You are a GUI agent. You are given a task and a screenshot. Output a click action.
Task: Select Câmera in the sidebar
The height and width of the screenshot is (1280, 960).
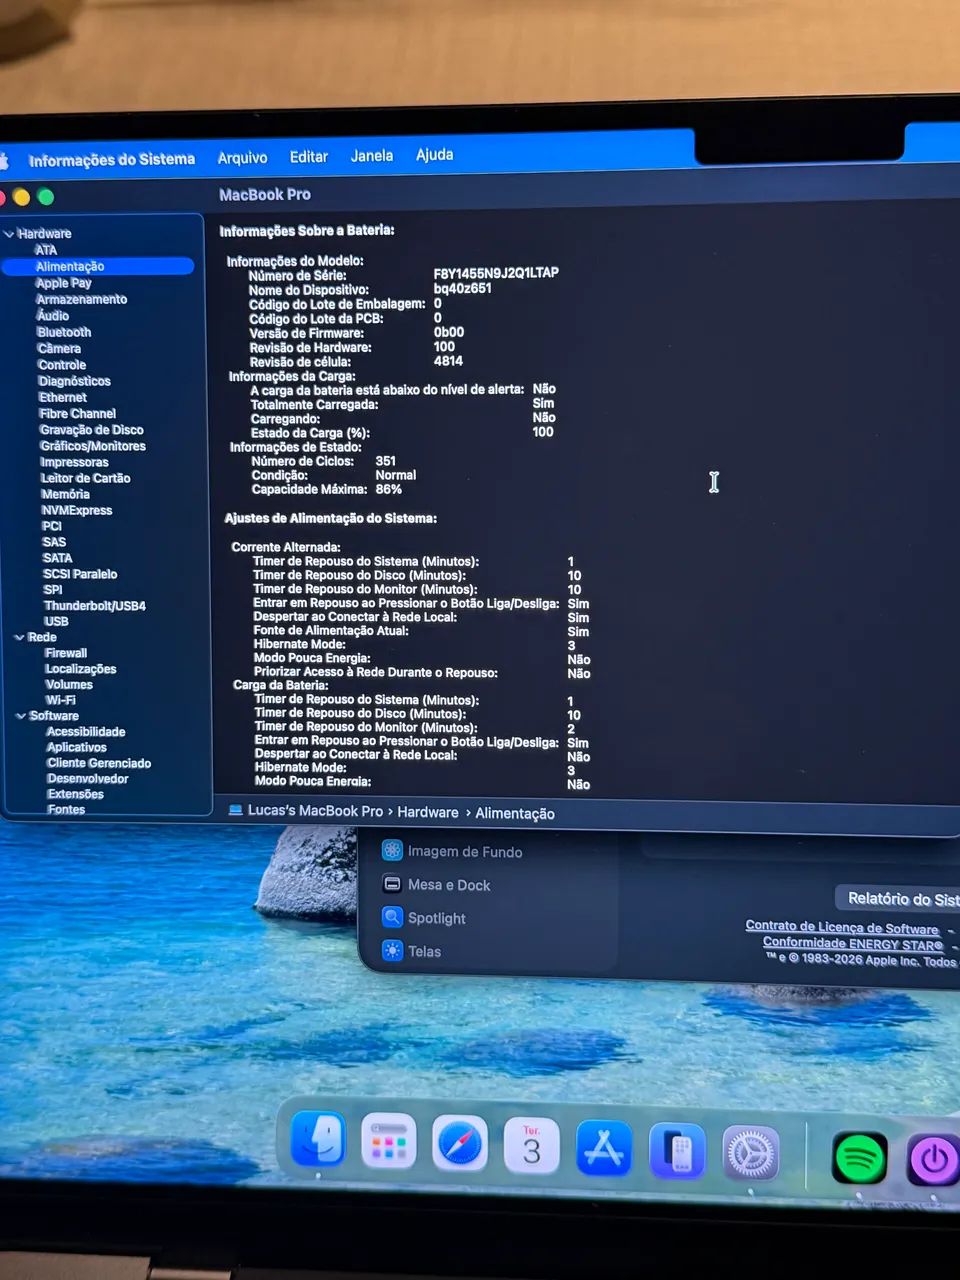(59, 348)
